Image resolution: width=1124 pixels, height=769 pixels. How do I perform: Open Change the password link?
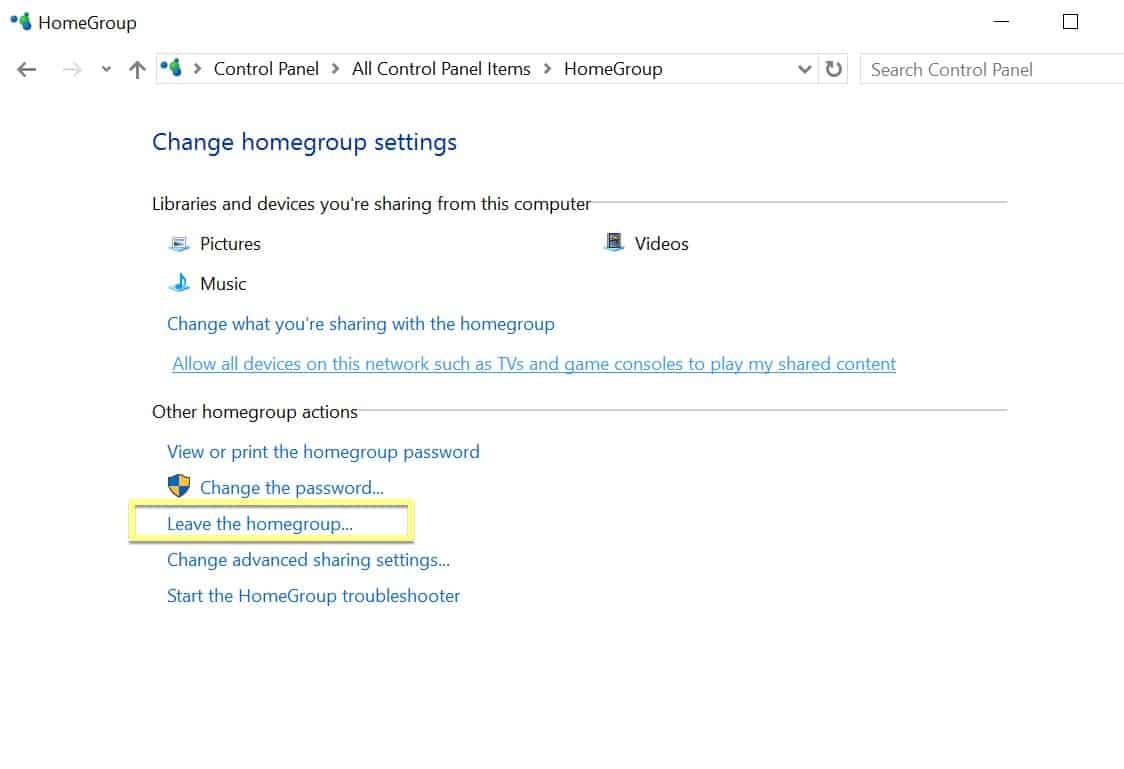coord(292,488)
